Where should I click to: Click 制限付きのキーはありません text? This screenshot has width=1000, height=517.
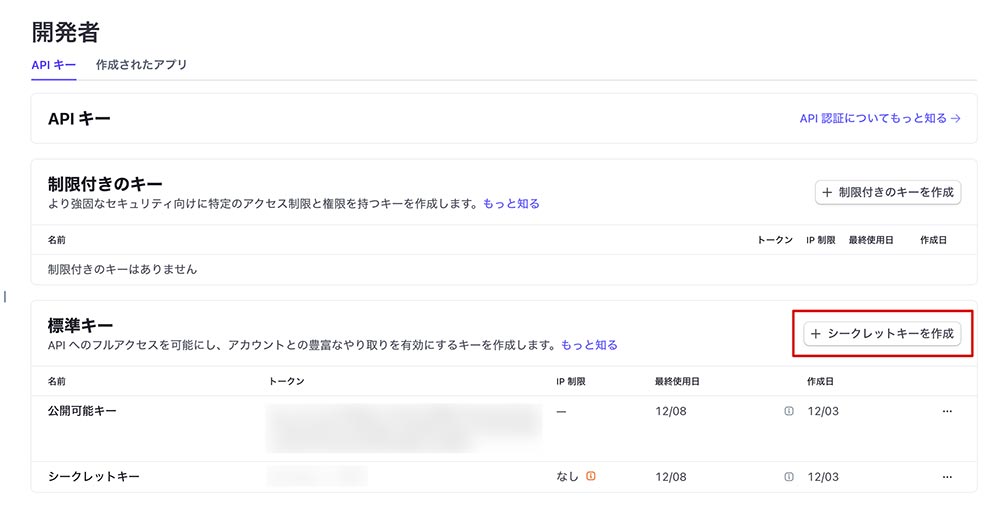coord(122,269)
